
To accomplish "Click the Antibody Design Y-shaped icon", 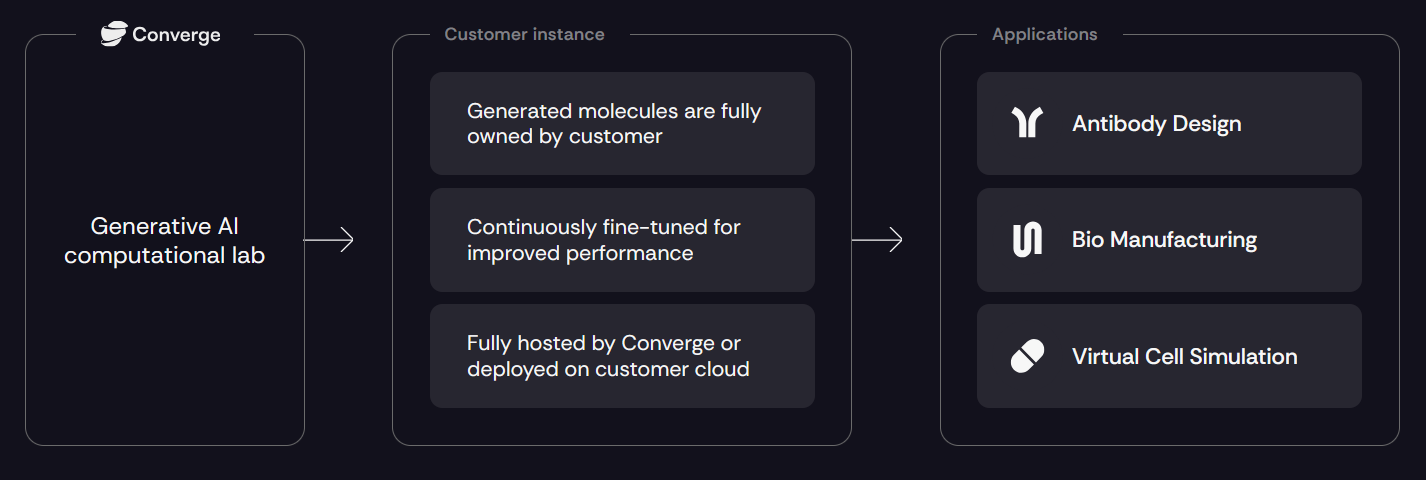I will [1027, 123].
